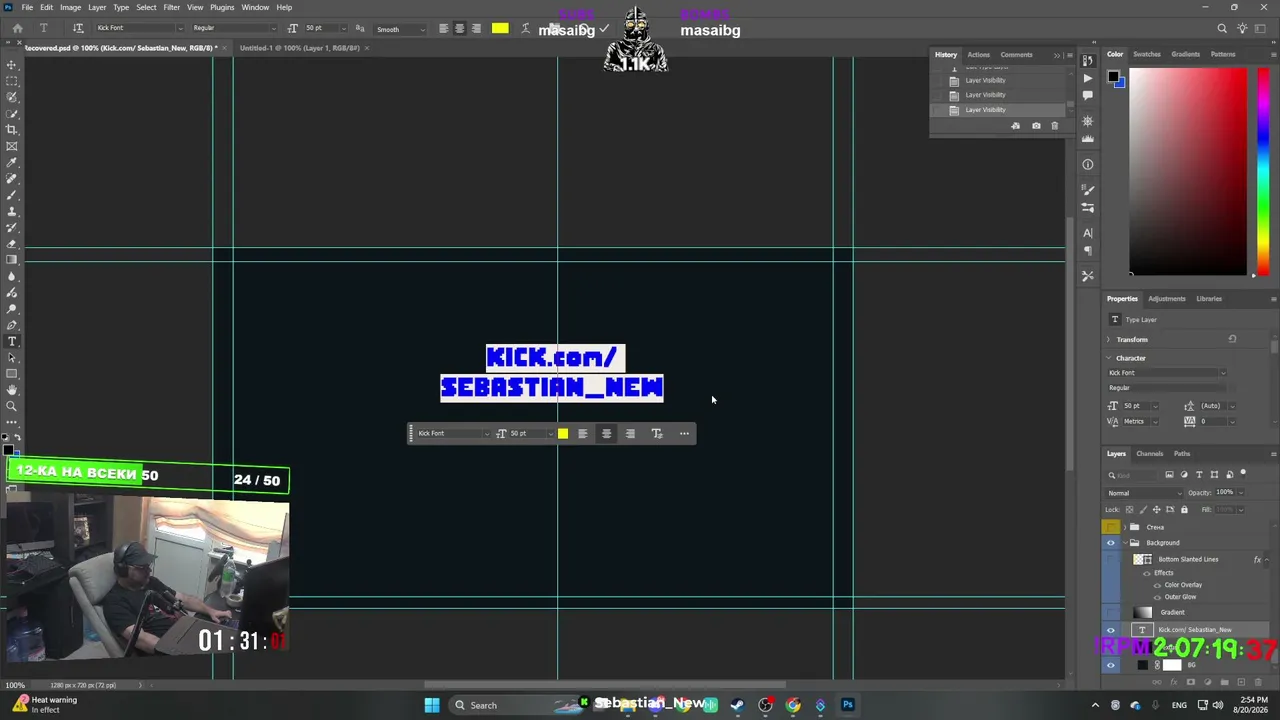Click lock all padlock icon in Layers
This screenshot has height=720, width=1280.
(1184, 510)
